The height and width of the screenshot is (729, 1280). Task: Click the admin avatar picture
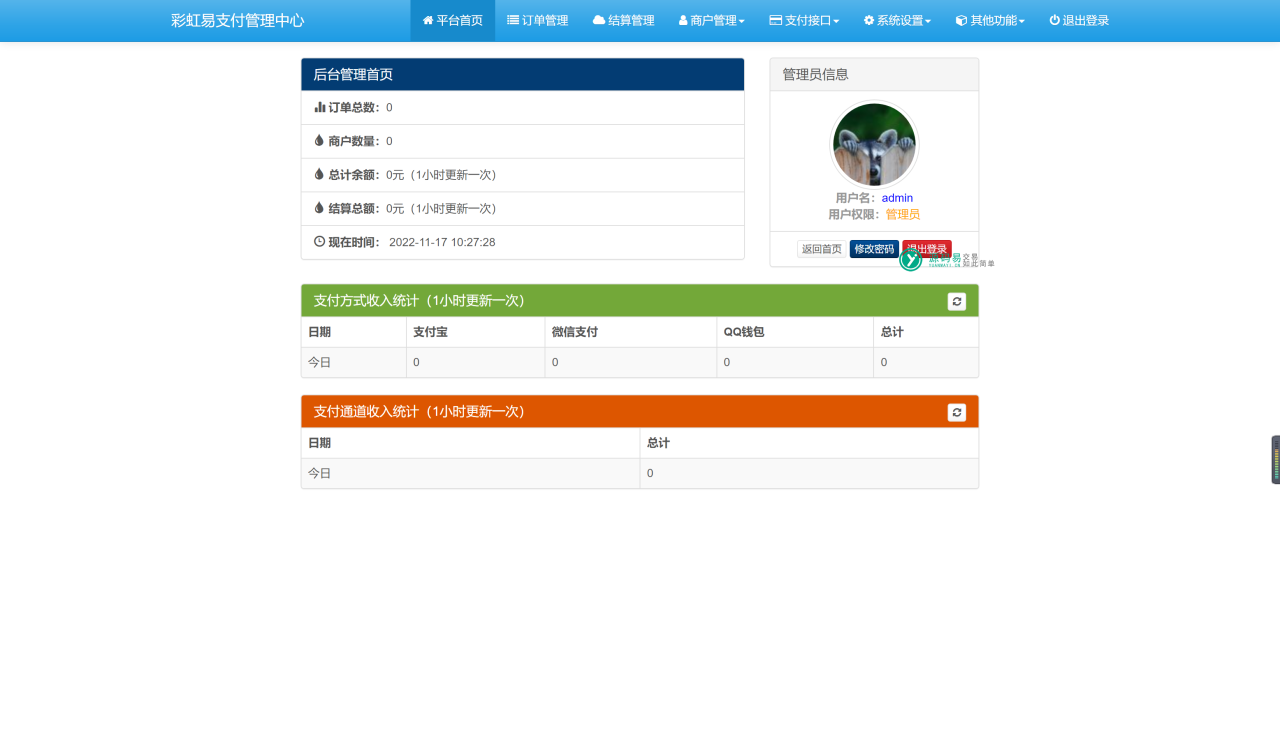click(x=874, y=144)
